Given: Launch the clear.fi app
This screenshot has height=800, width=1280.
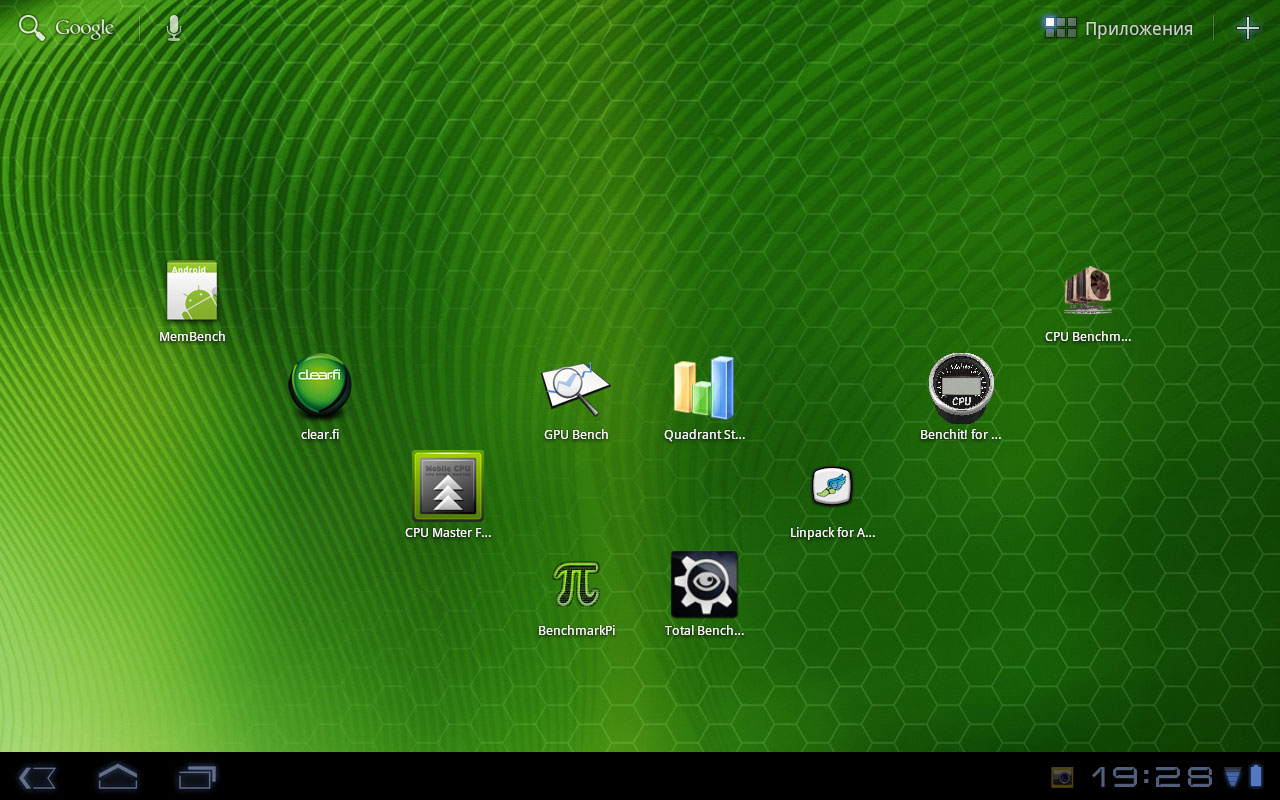Looking at the screenshot, I should click(x=320, y=388).
